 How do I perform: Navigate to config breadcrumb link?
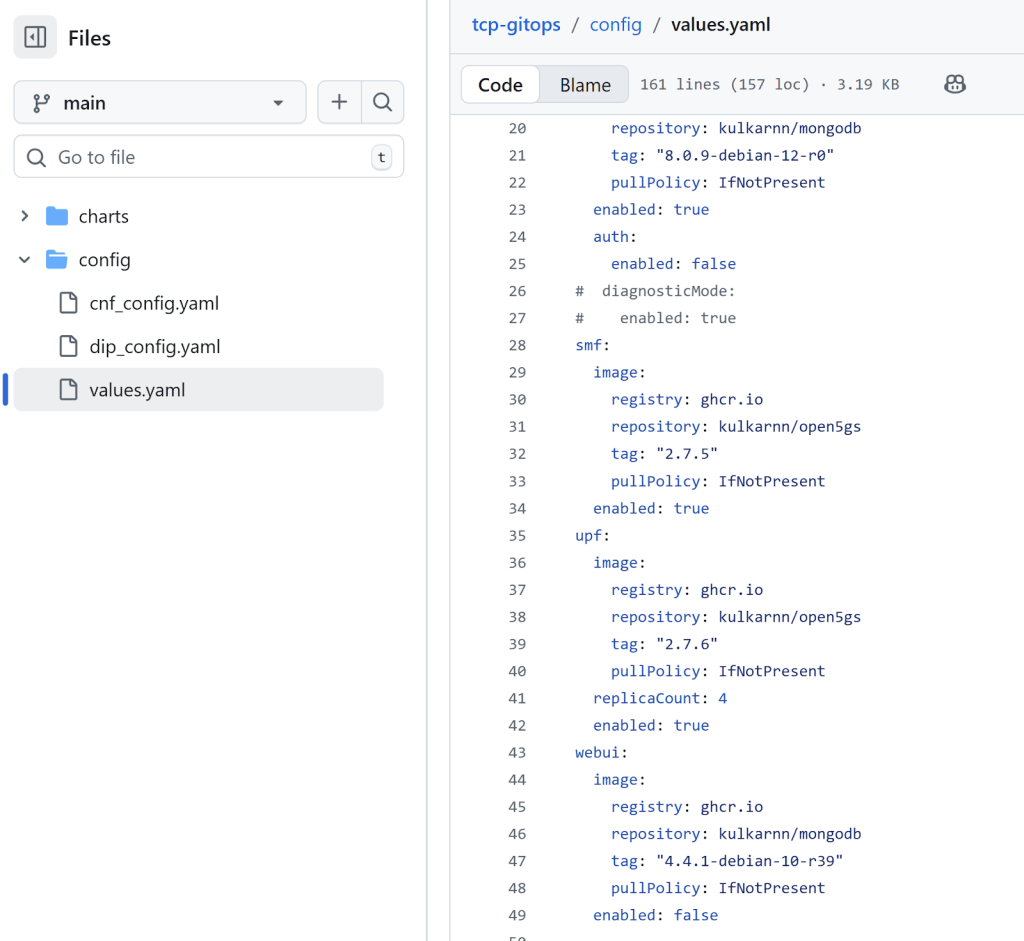tap(615, 24)
